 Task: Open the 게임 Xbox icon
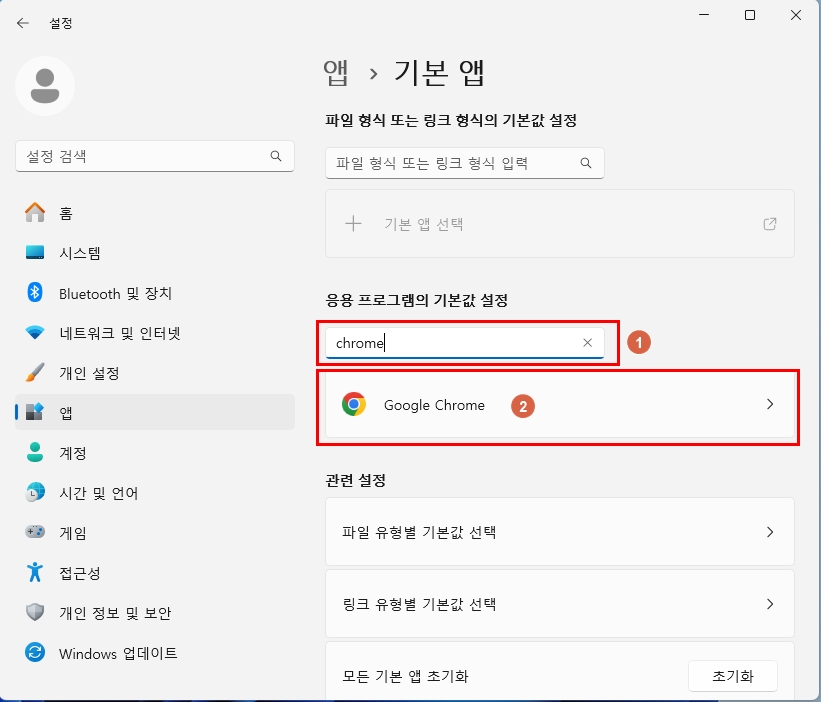34,533
